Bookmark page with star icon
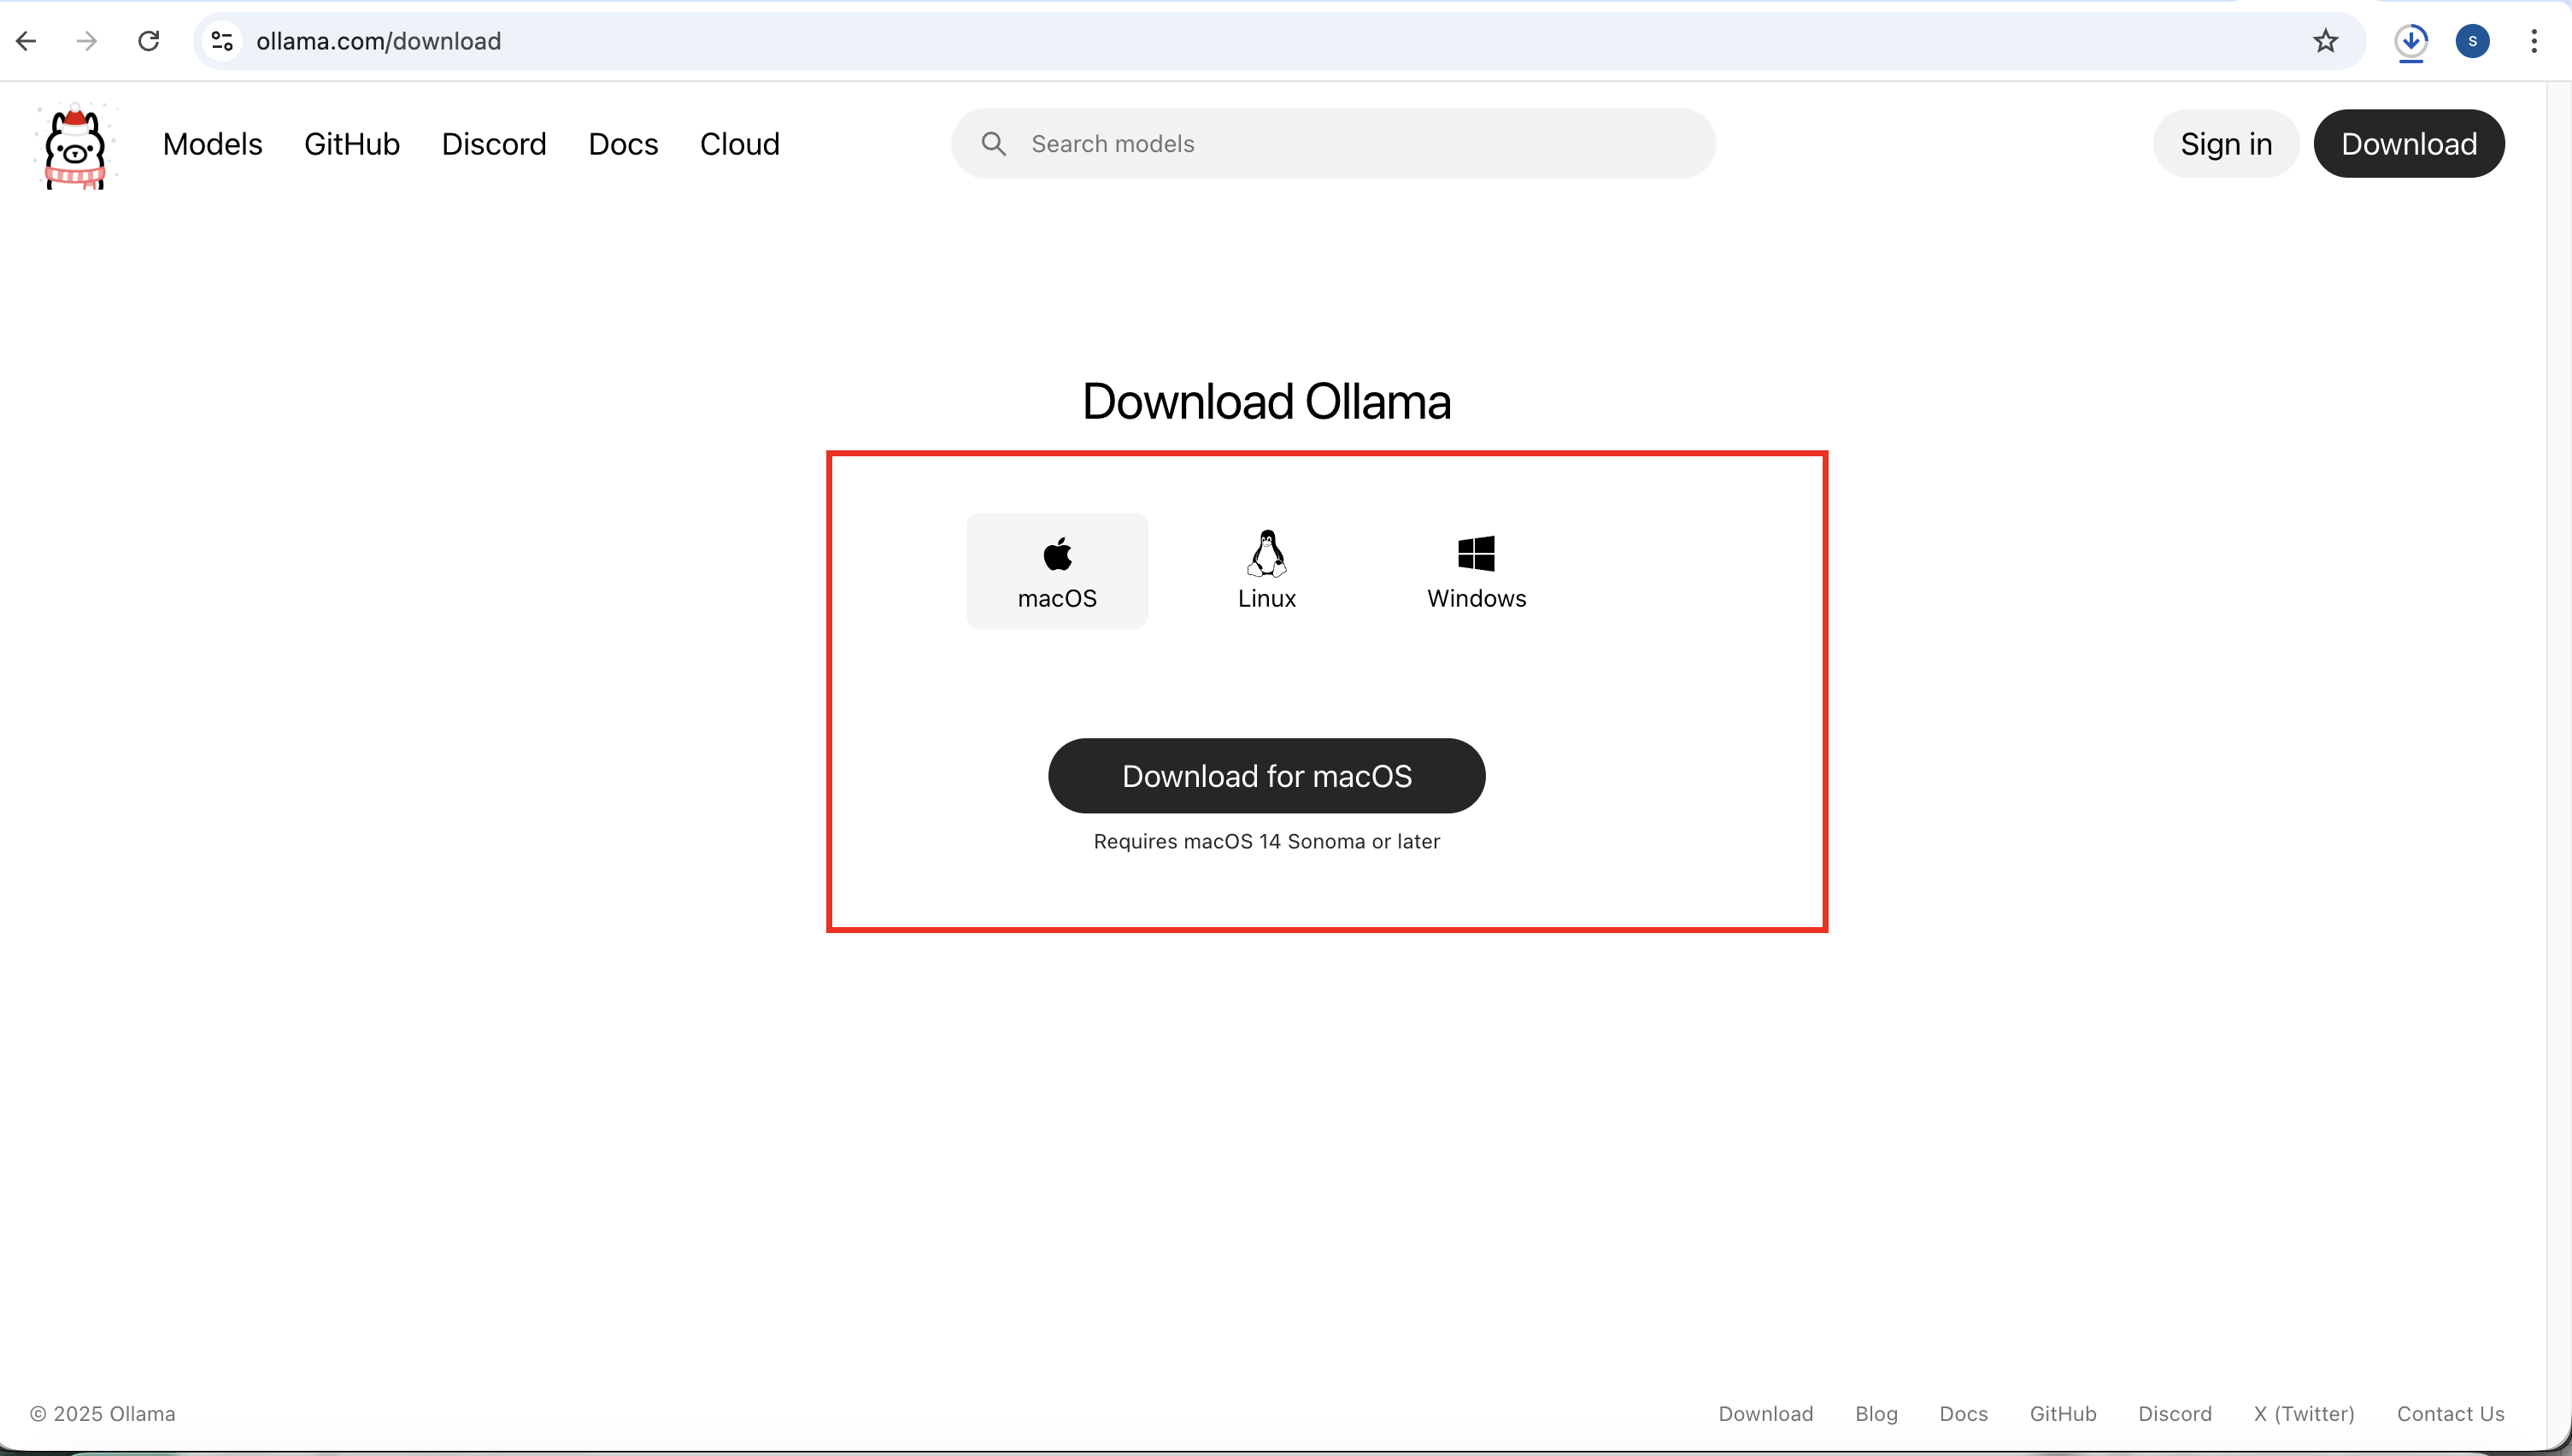2572x1456 pixels. click(2325, 41)
